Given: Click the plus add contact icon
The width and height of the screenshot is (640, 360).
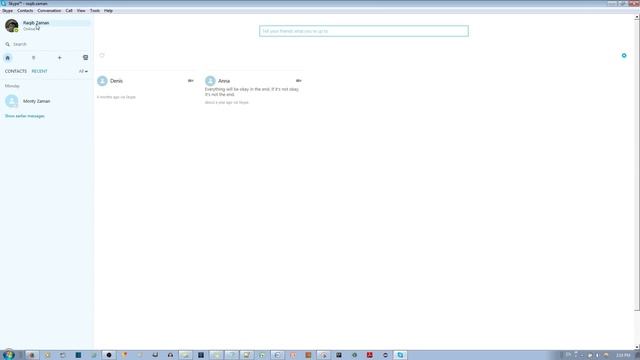Looking at the screenshot, I should 60,58.
